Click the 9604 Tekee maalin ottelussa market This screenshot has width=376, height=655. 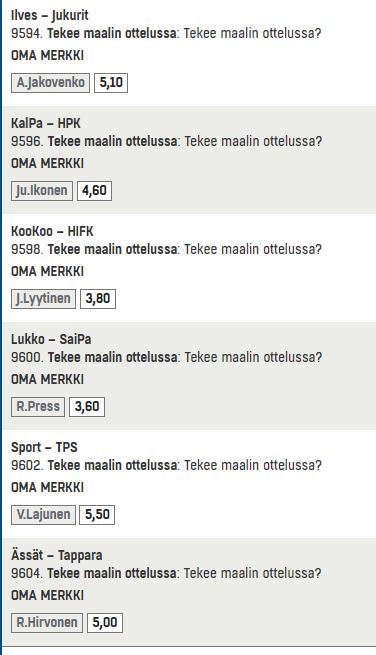(166, 573)
